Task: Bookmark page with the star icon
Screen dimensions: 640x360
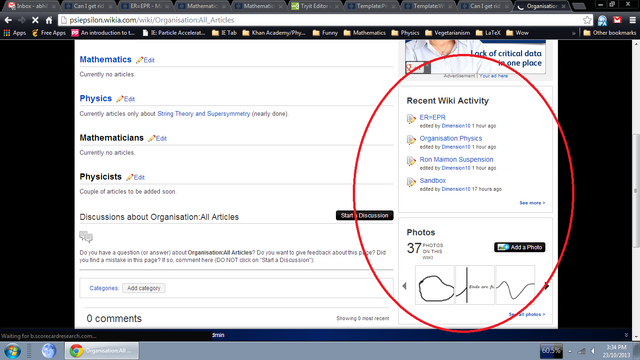Action: click(x=587, y=20)
